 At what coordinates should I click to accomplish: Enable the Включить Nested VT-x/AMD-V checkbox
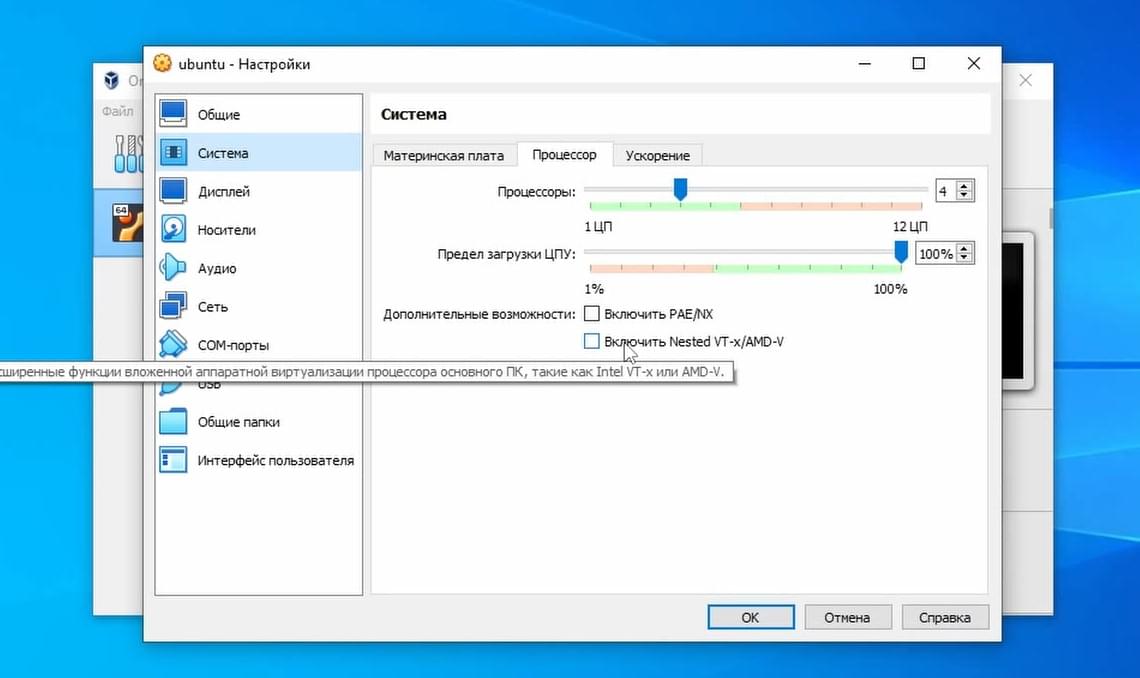click(x=592, y=342)
